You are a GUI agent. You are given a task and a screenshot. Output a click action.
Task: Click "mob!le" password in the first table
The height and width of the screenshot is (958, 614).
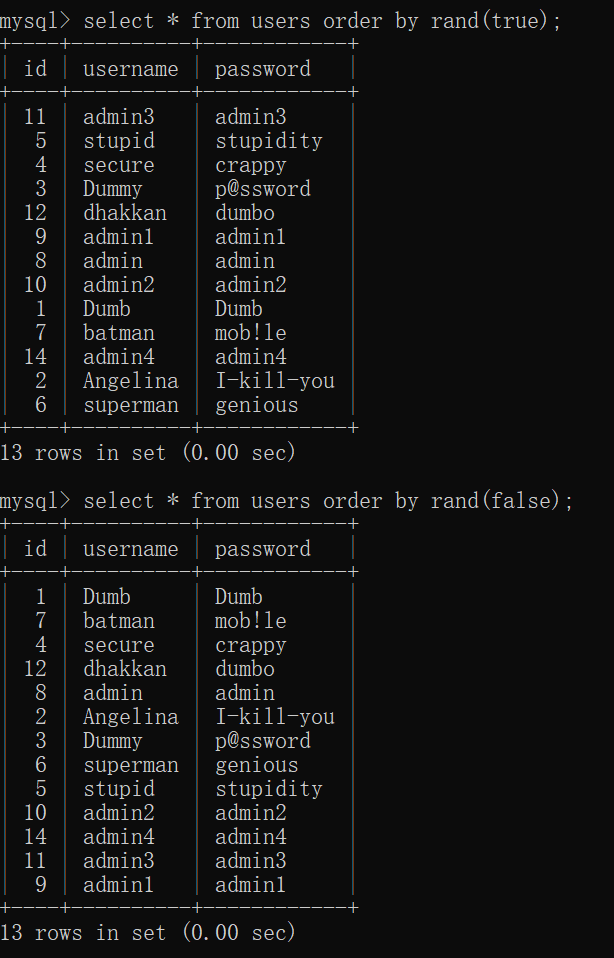(x=251, y=333)
